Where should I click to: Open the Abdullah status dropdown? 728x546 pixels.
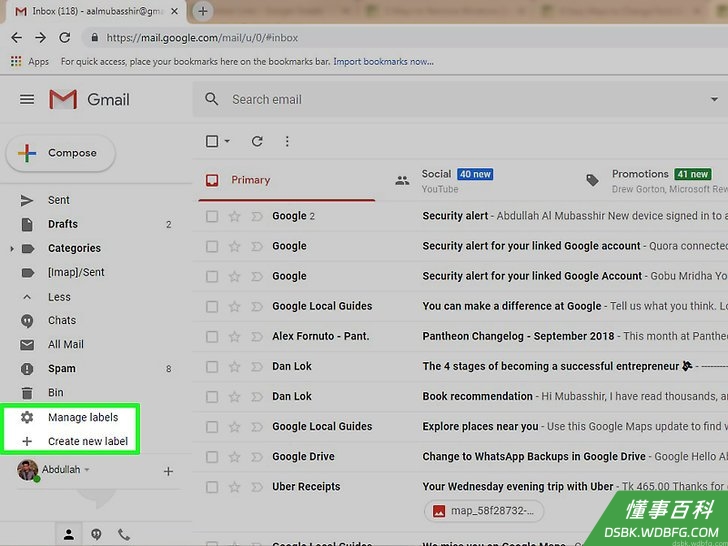(x=87, y=470)
